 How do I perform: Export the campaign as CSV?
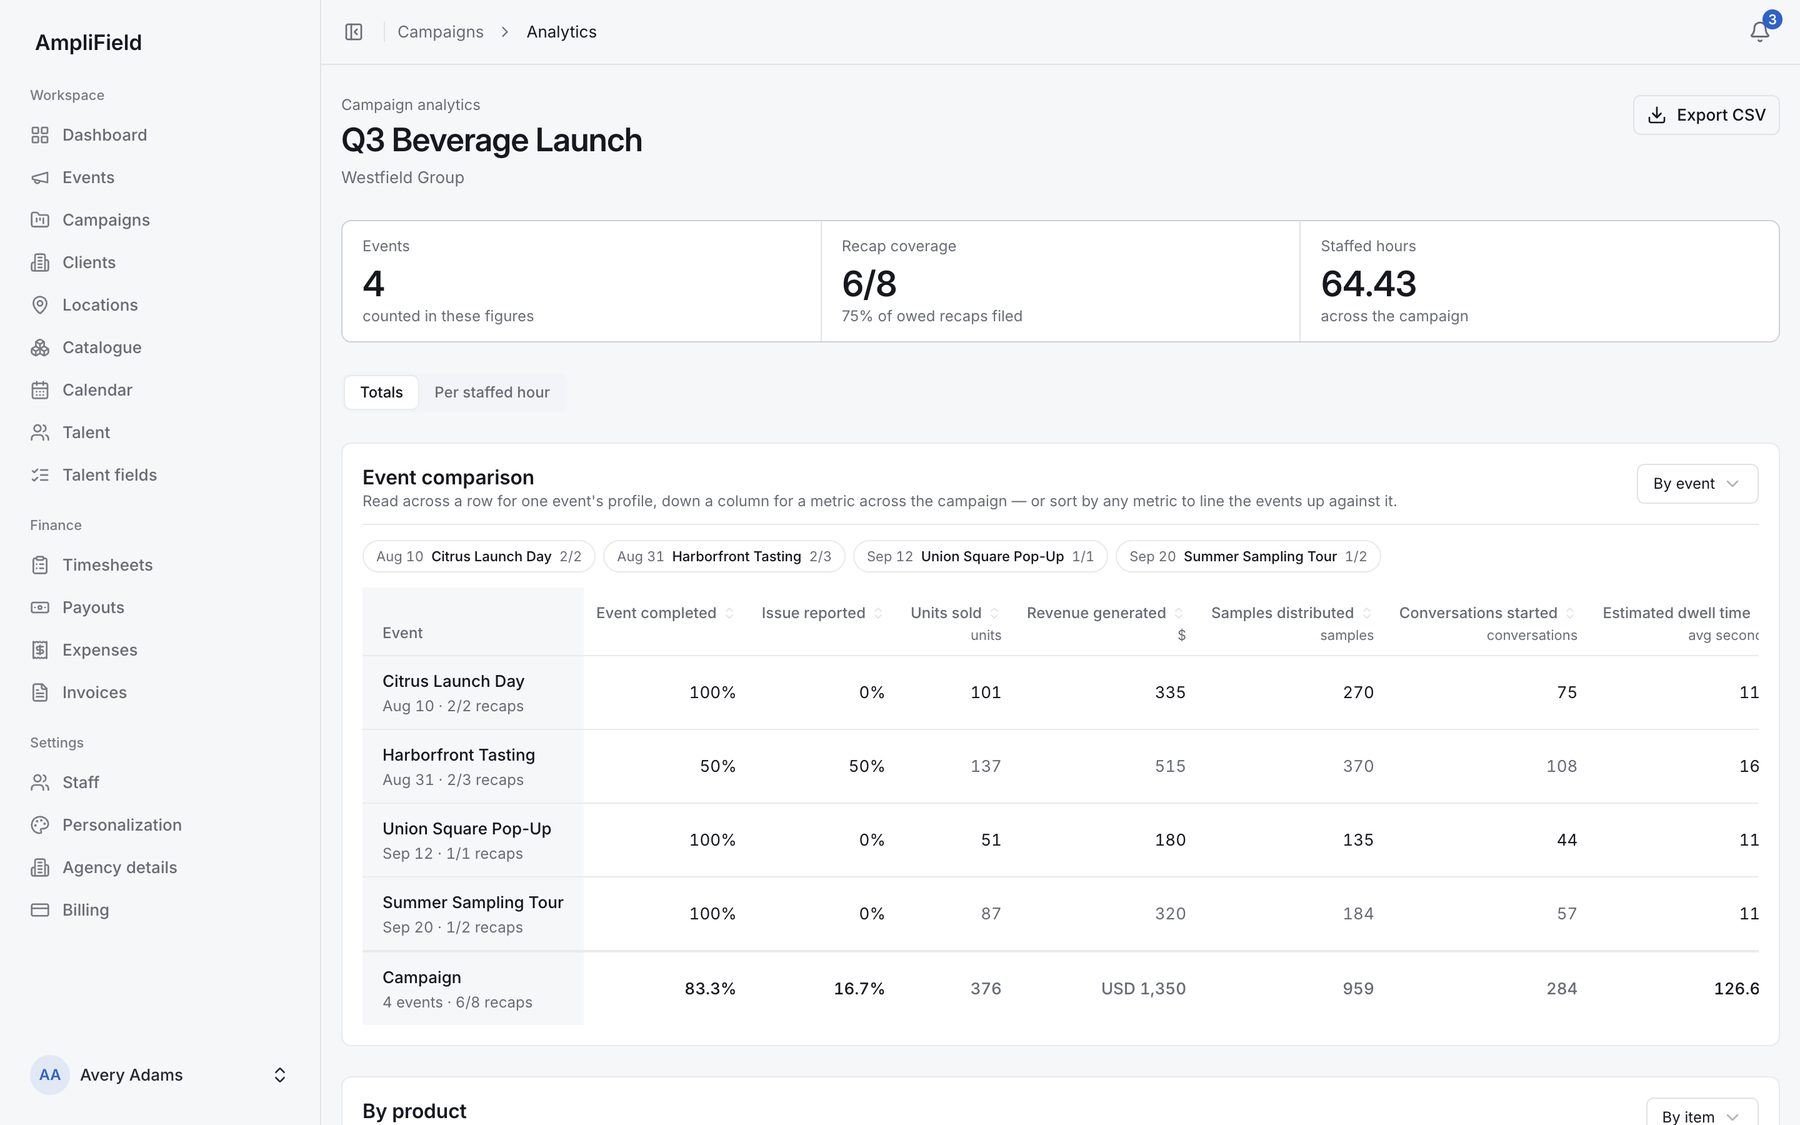coord(1706,115)
